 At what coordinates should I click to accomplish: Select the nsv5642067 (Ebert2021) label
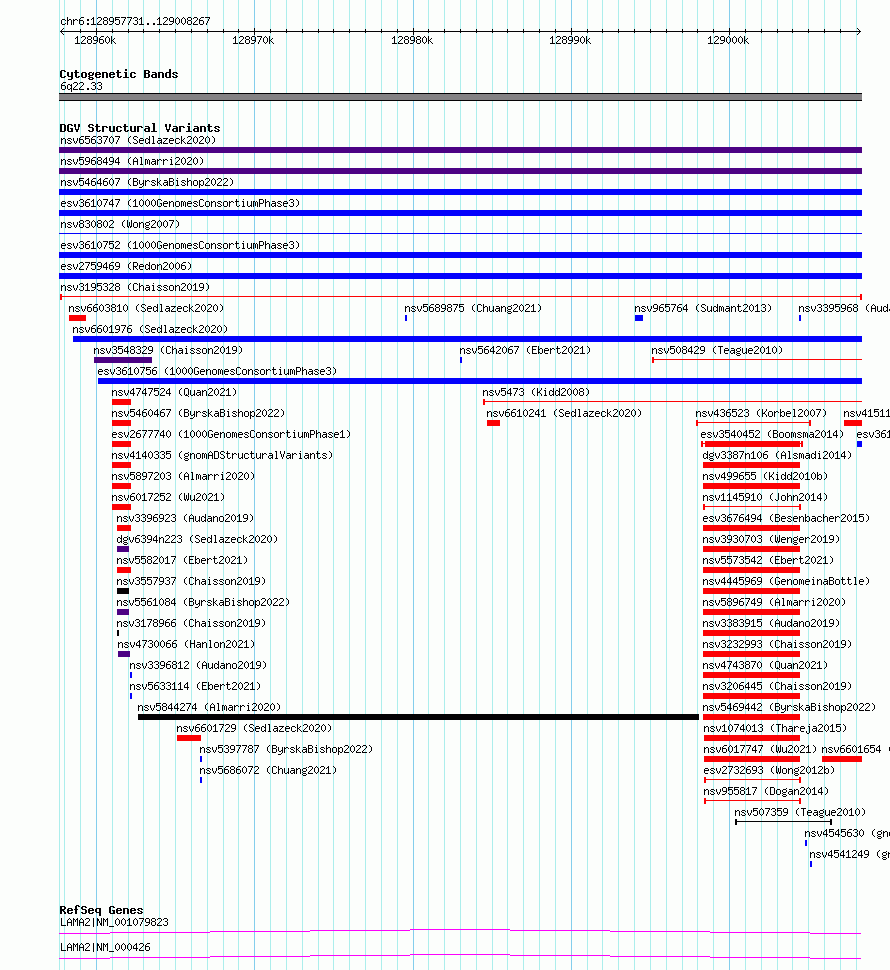click(525, 351)
